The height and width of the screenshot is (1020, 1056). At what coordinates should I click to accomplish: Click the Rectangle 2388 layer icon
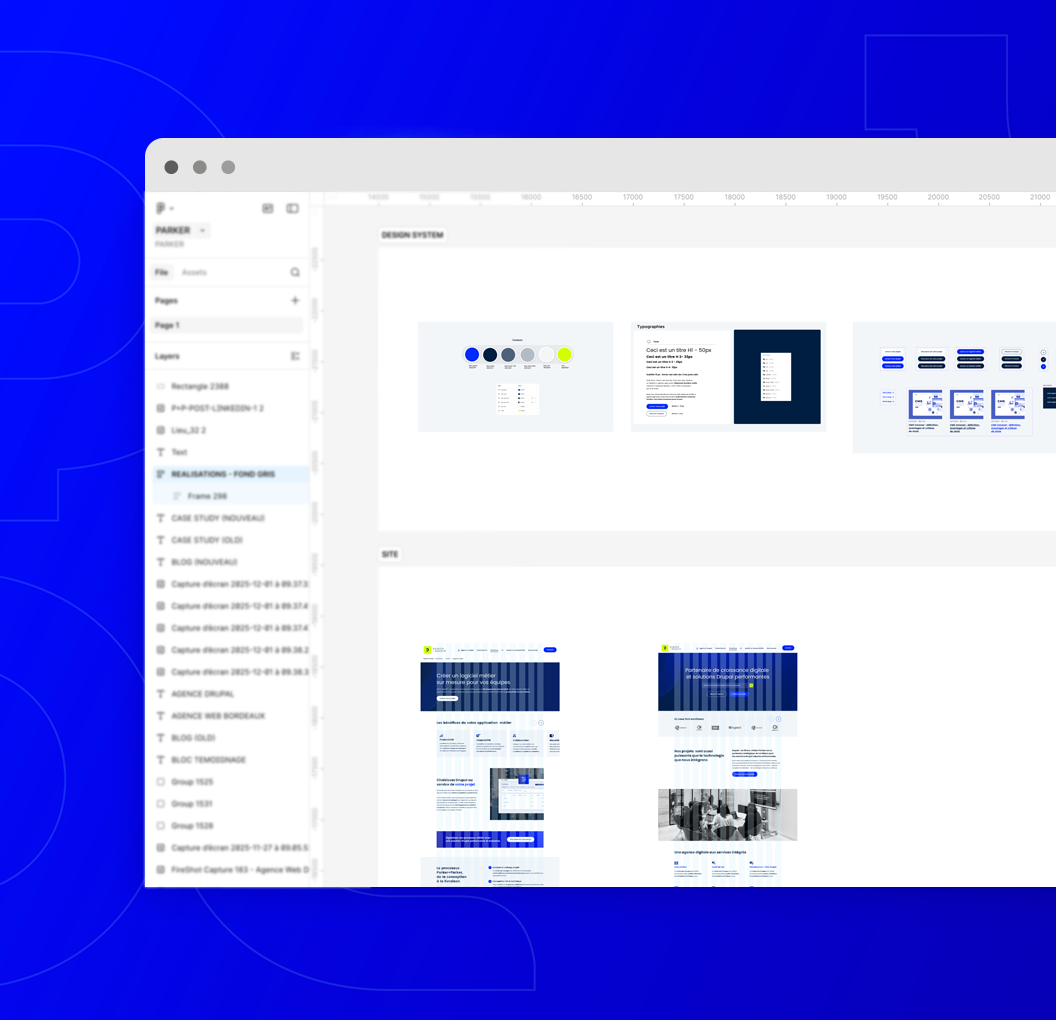(161, 386)
